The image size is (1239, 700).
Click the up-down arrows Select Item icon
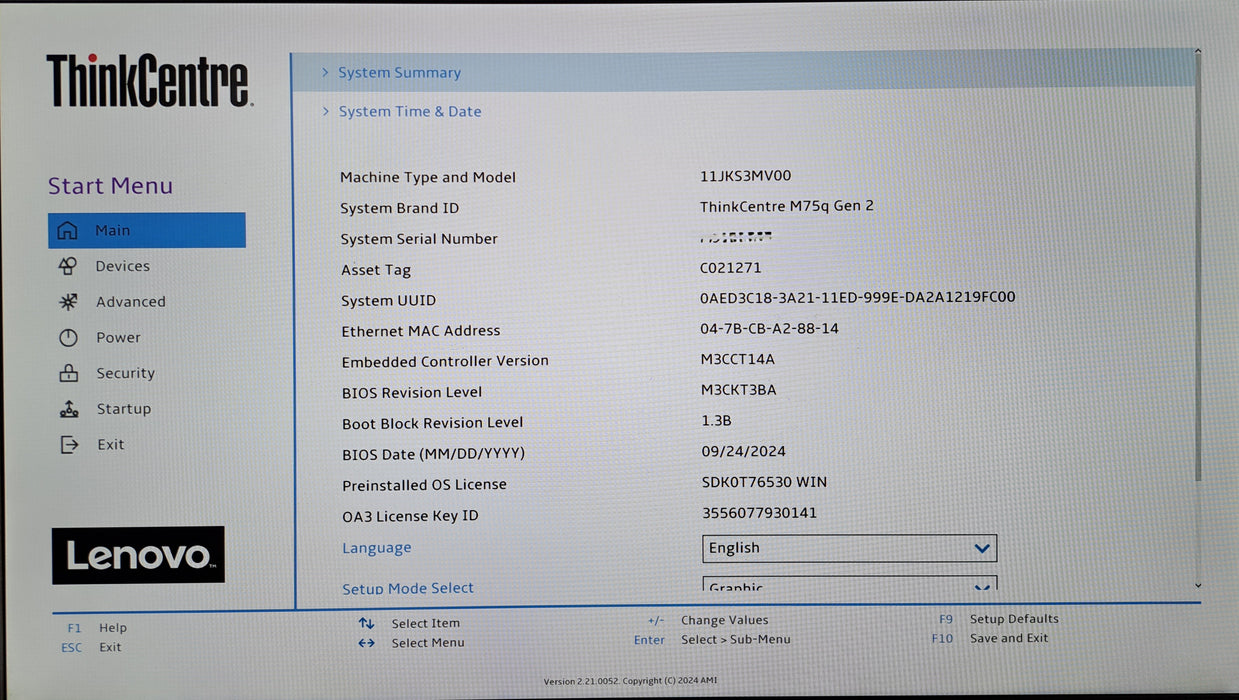click(366, 623)
